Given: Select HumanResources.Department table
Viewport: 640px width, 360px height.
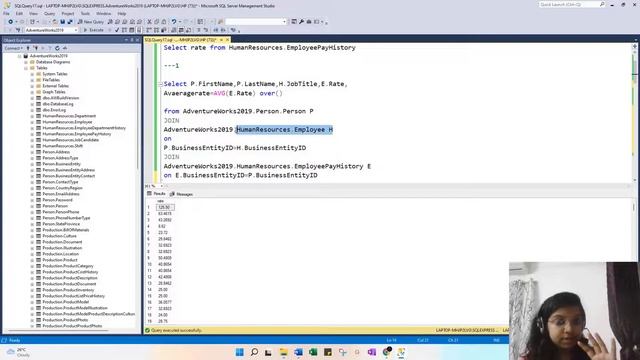Looking at the screenshot, I should [x=69, y=116].
